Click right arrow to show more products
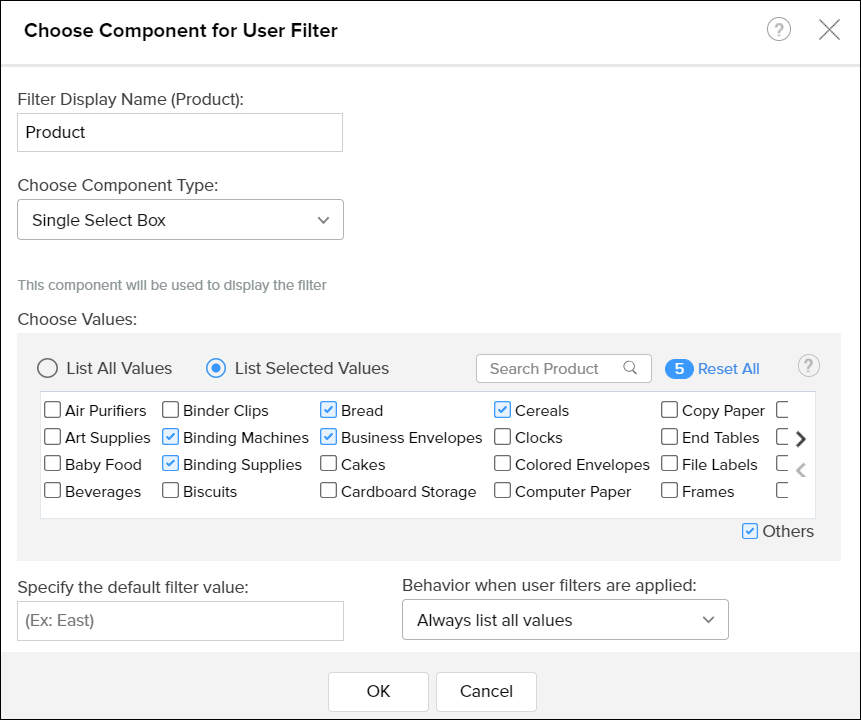The height and width of the screenshot is (720, 861). click(800, 439)
